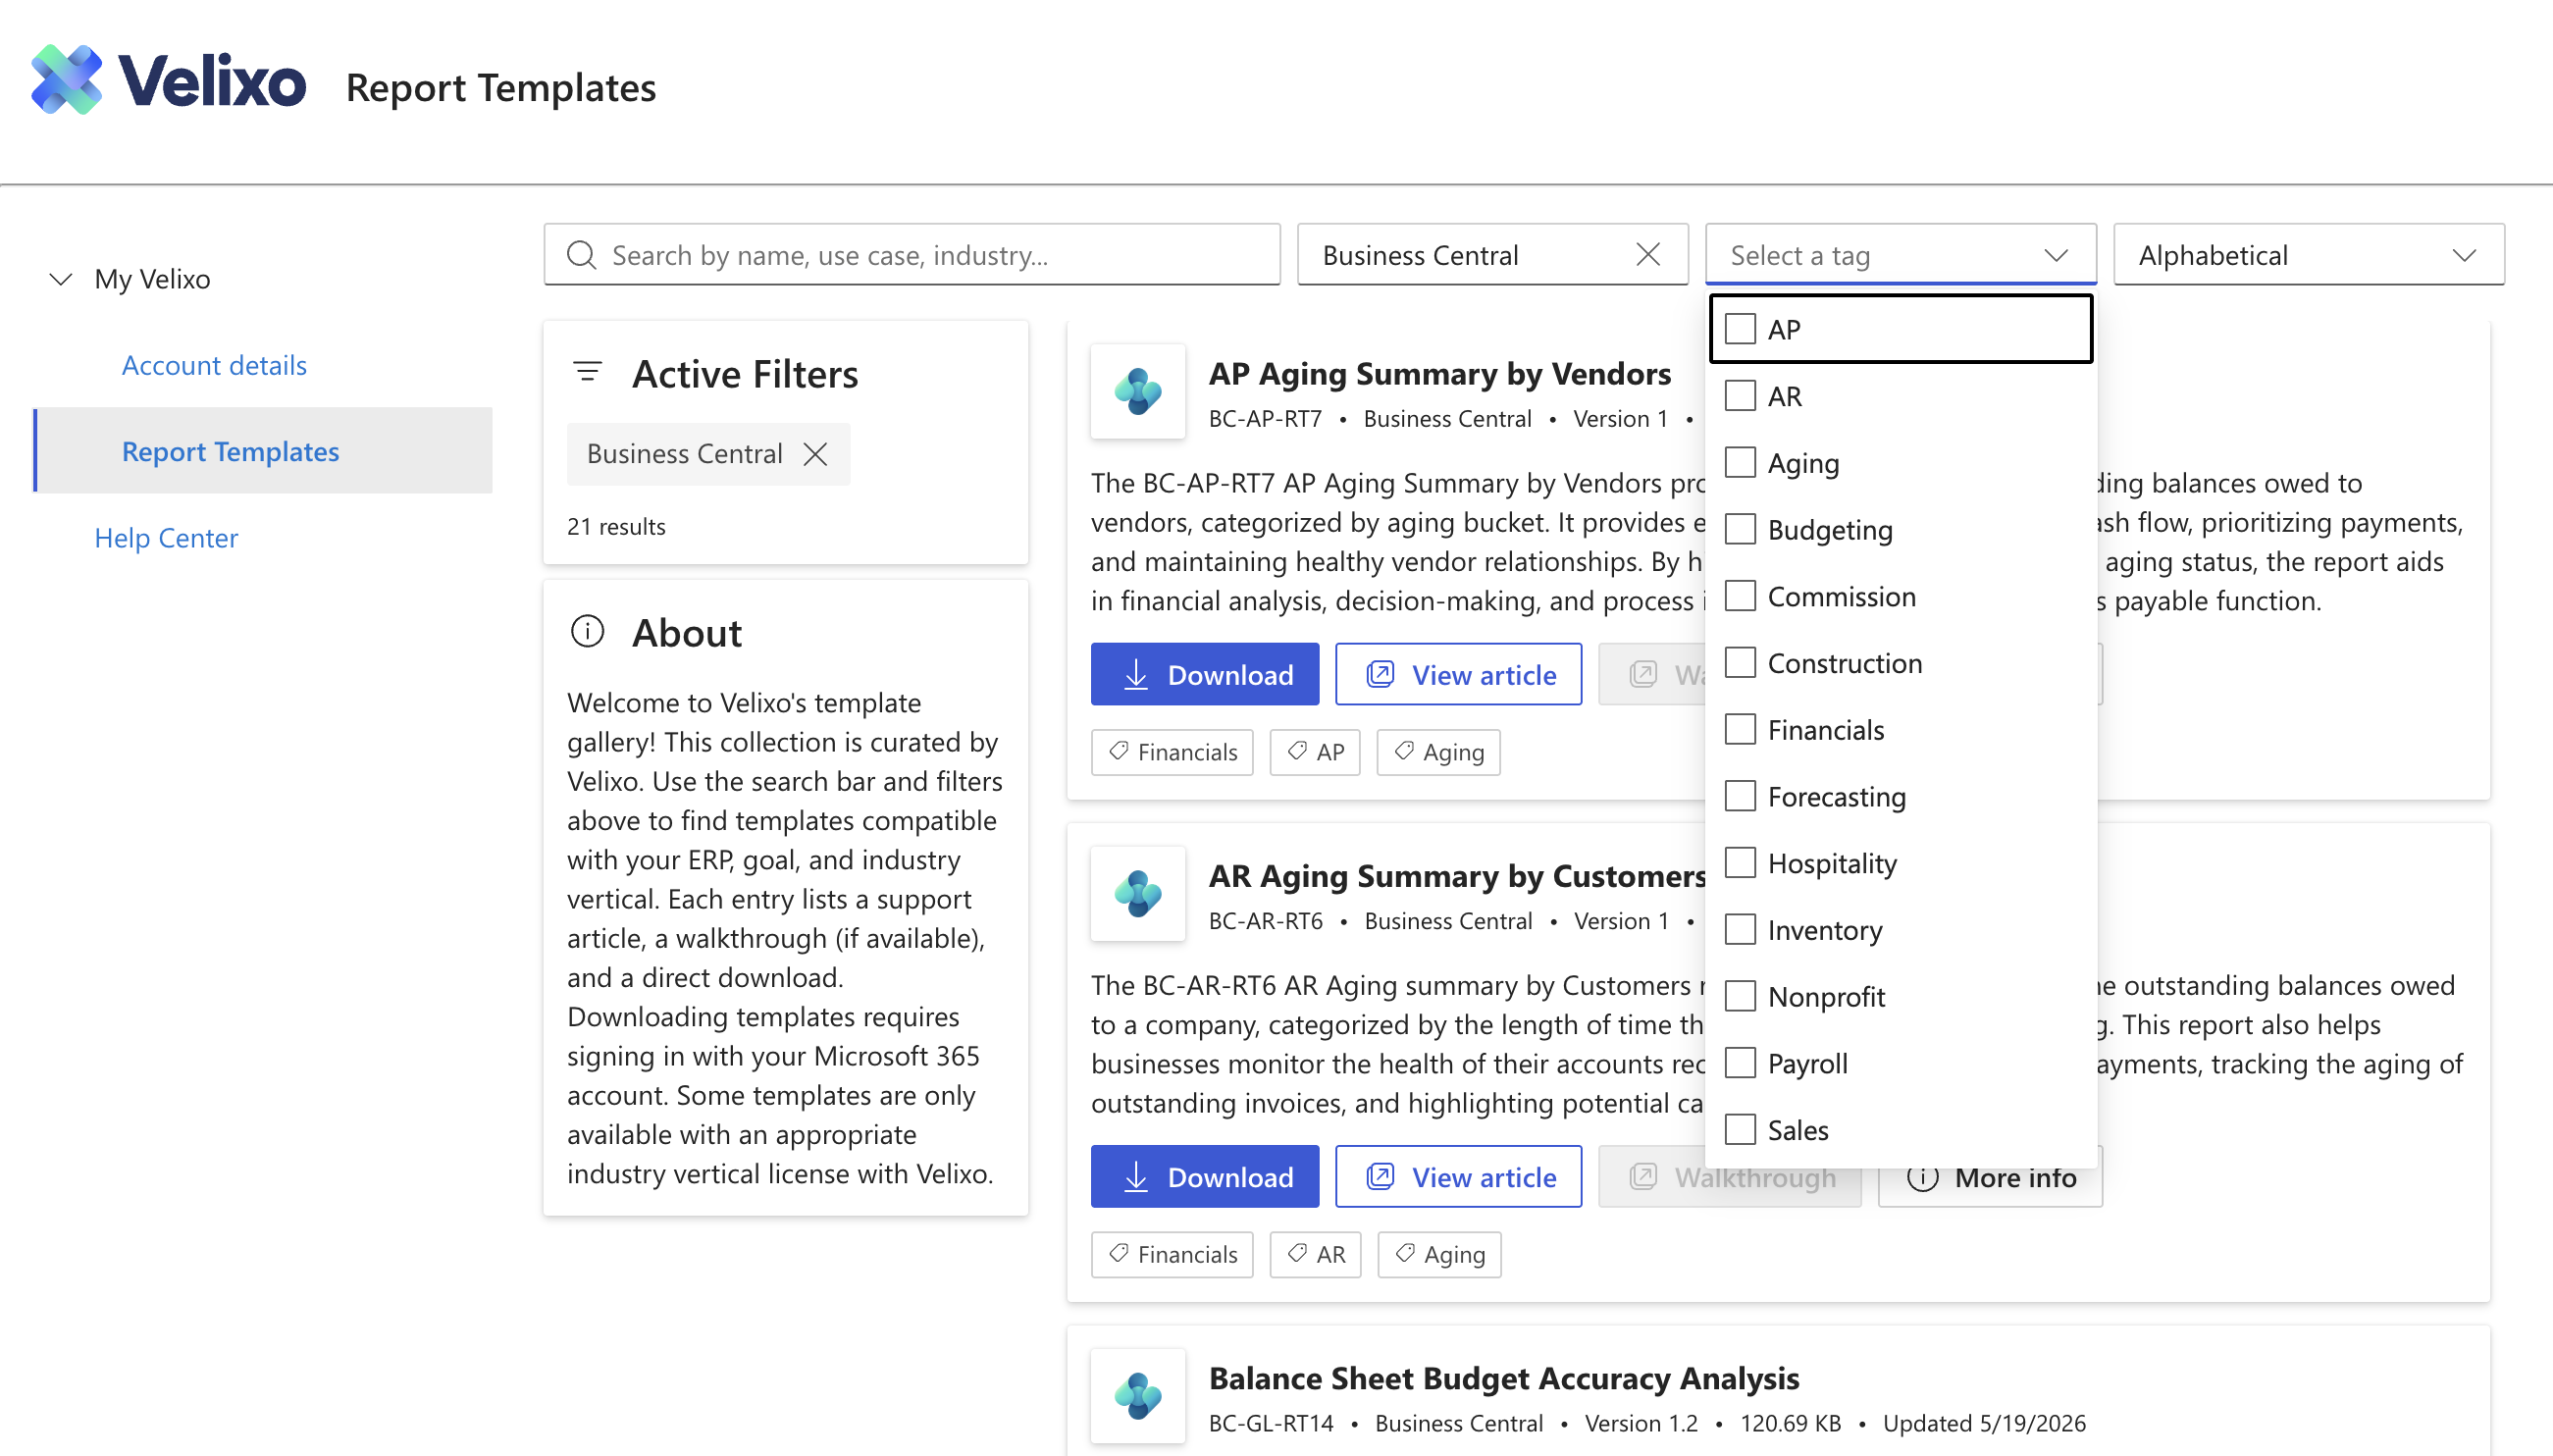
Task: Click tag icon on AR card Financials tag
Action: pos(1119,1253)
